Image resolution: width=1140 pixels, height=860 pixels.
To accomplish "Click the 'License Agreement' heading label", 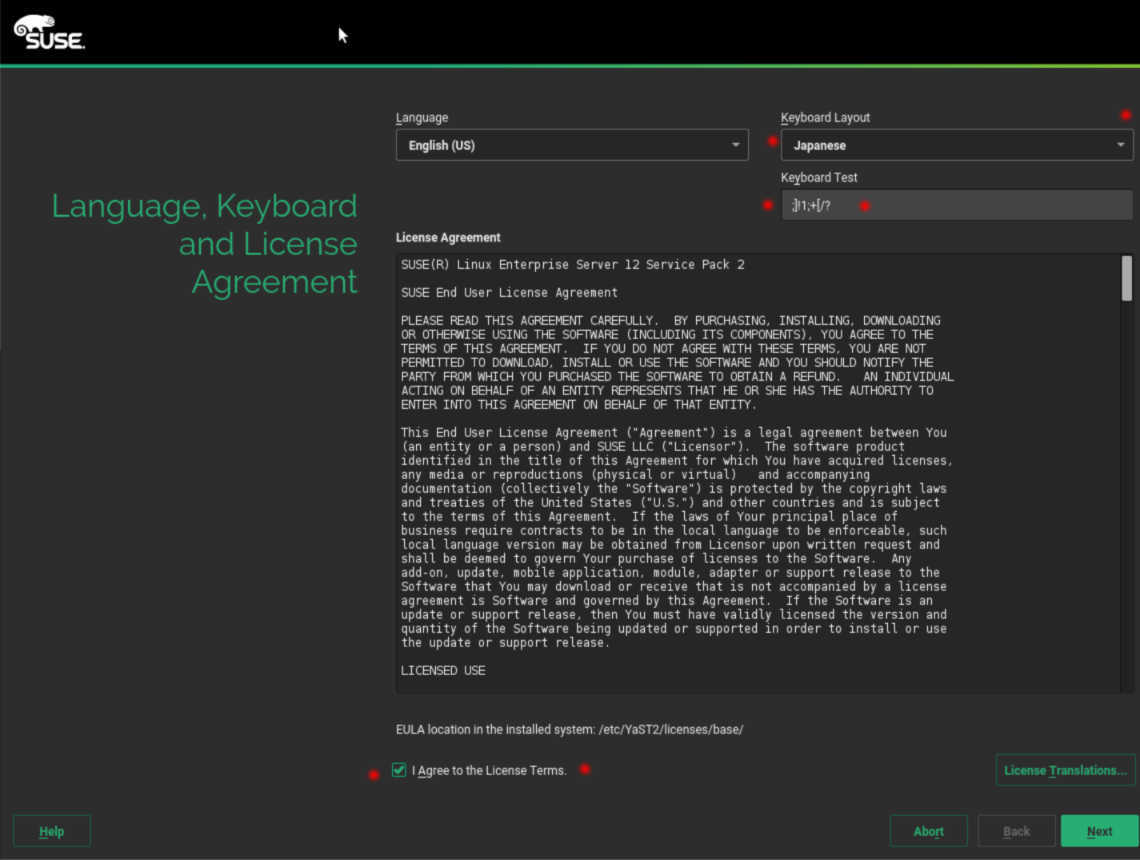I will point(448,237).
